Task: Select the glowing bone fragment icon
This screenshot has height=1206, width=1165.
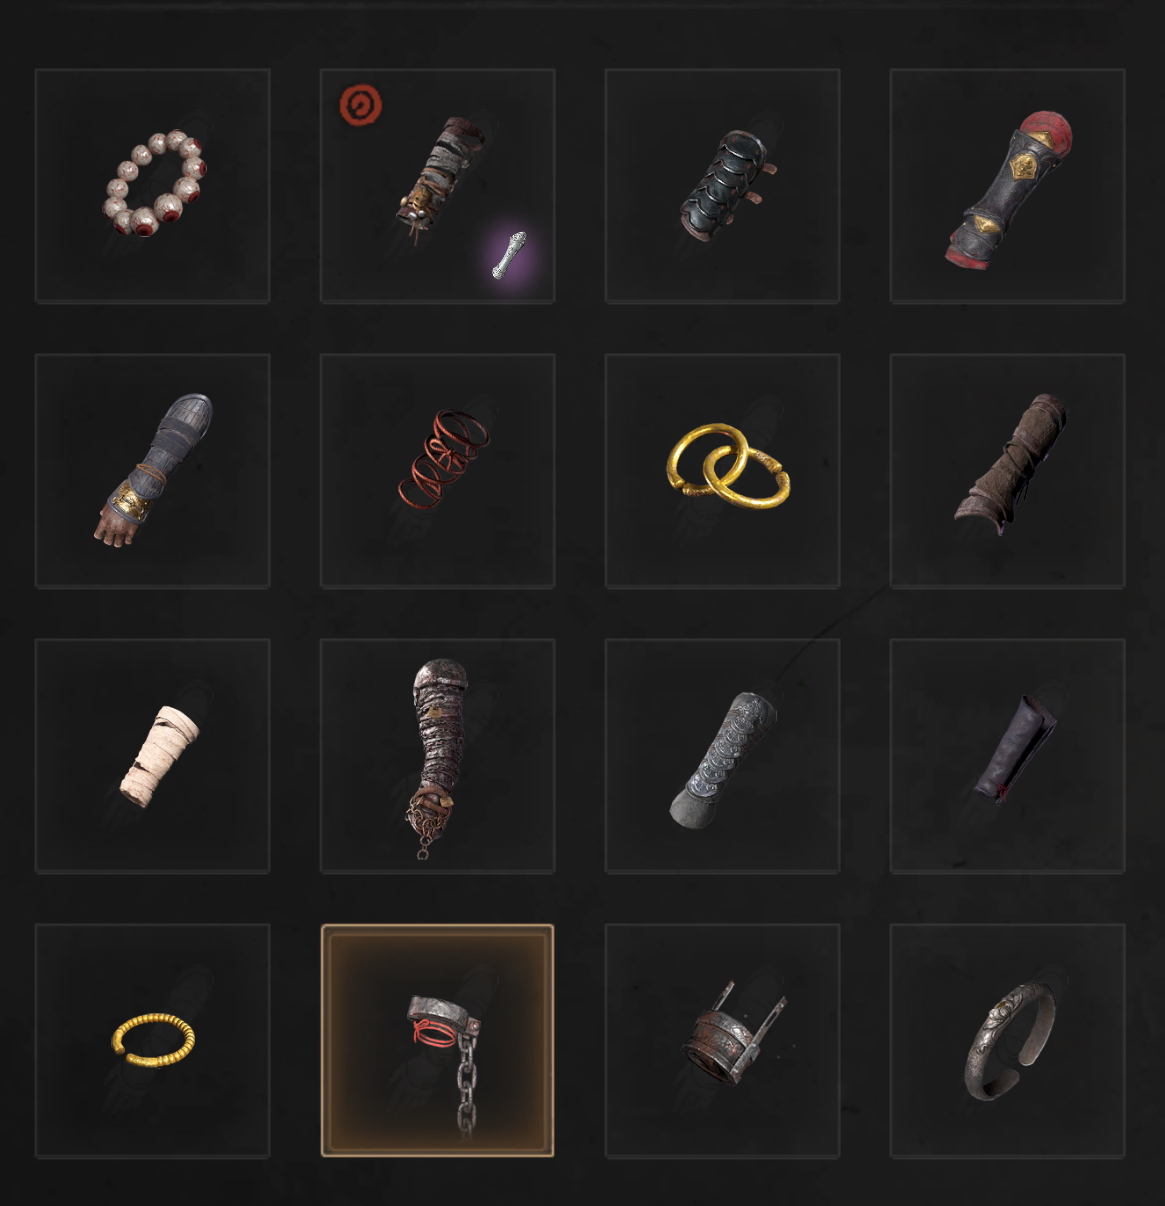Action: (509, 255)
